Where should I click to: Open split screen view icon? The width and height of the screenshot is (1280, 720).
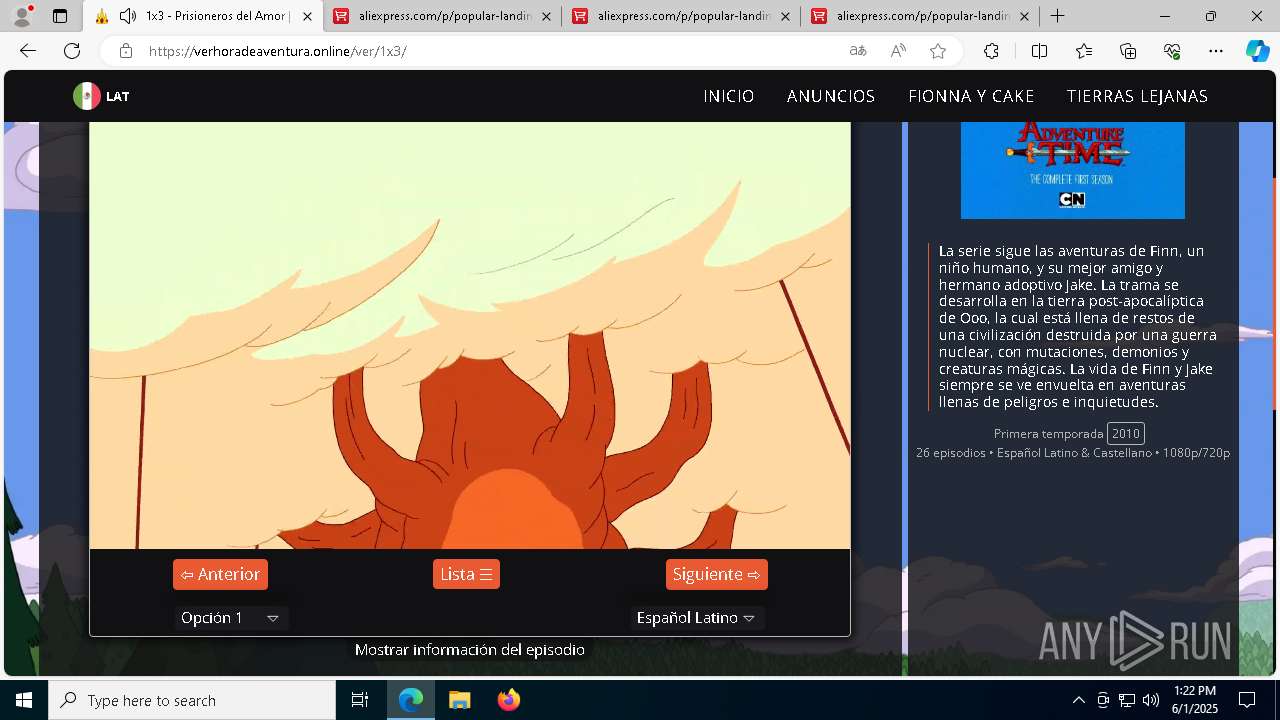point(1039,51)
